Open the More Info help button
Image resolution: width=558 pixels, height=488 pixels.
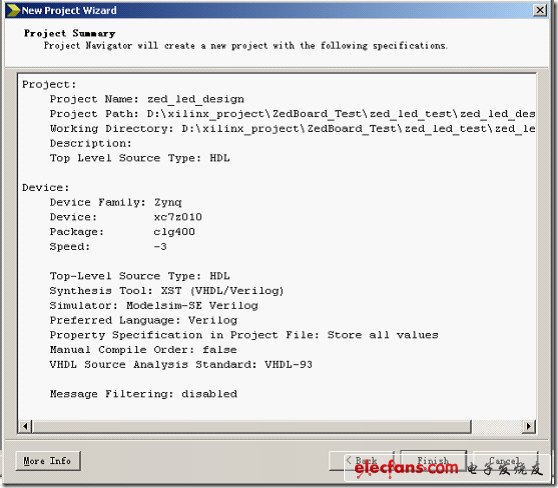point(48,461)
